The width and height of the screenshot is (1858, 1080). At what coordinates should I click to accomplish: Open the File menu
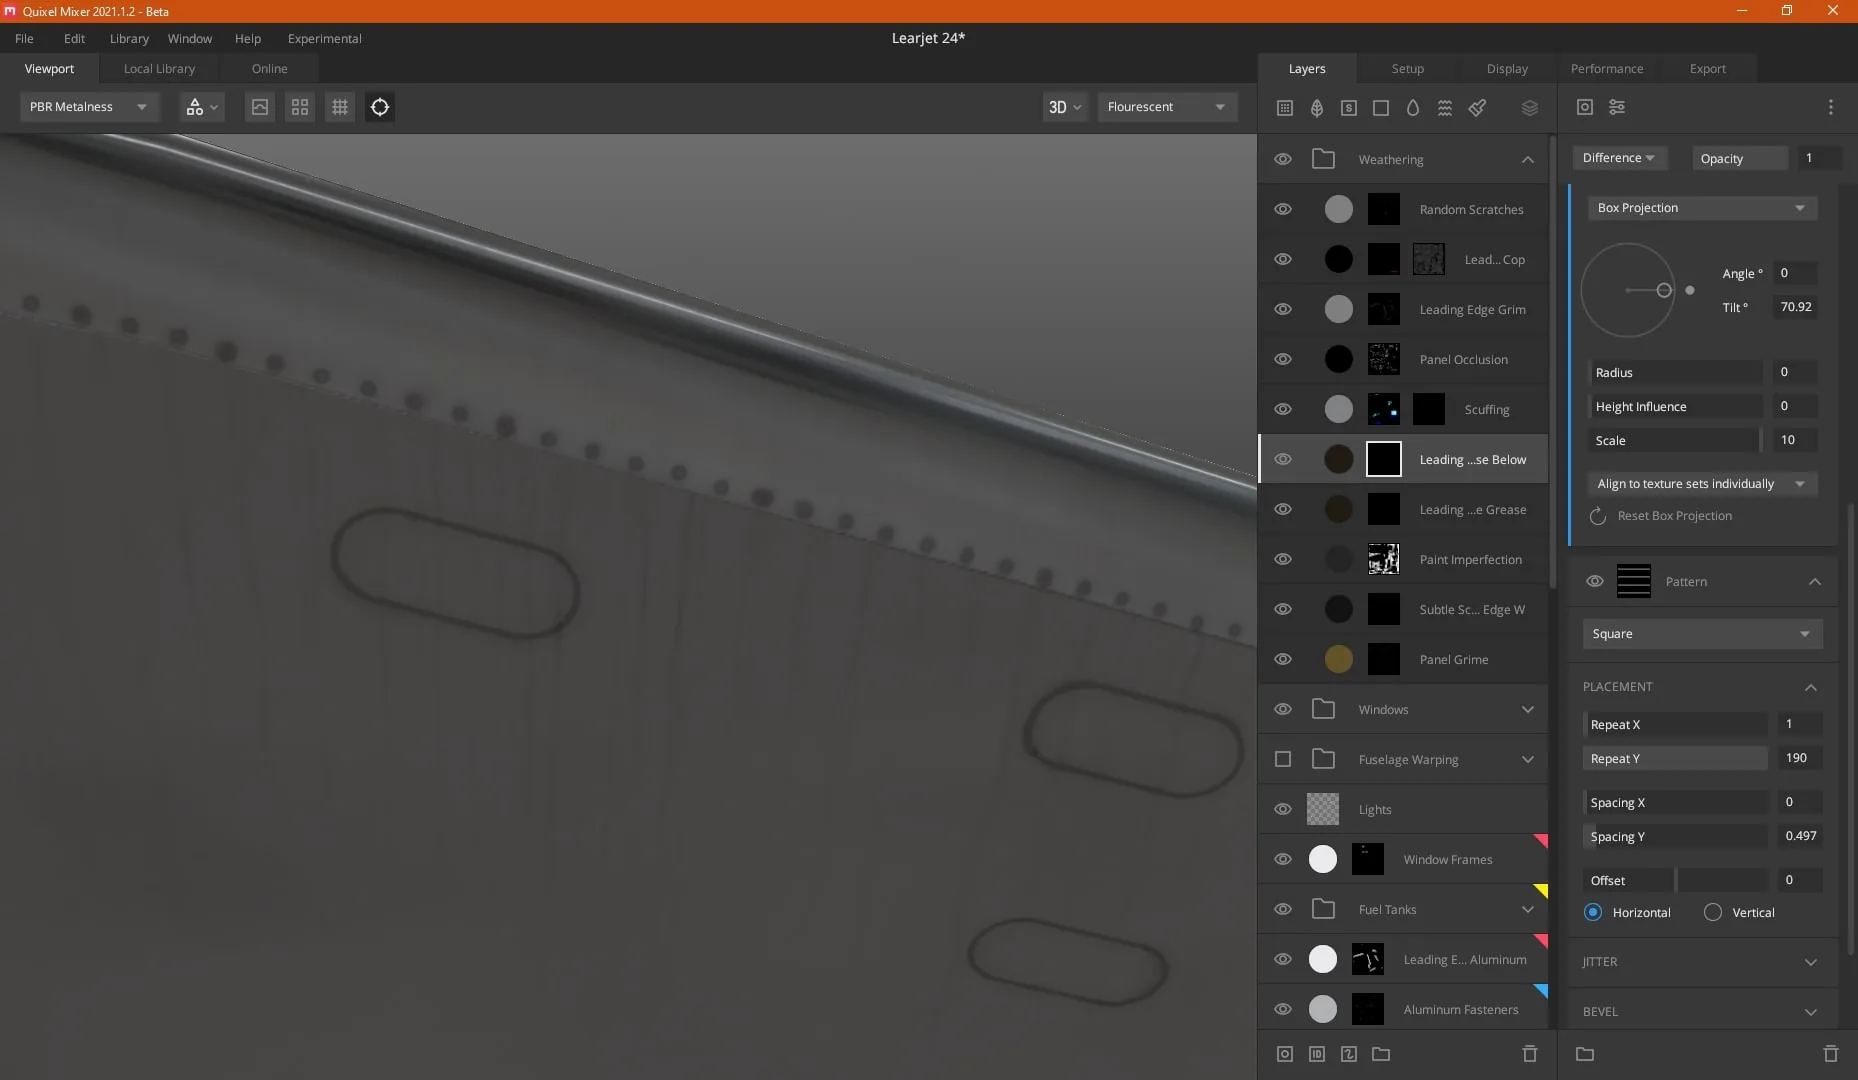[24, 38]
